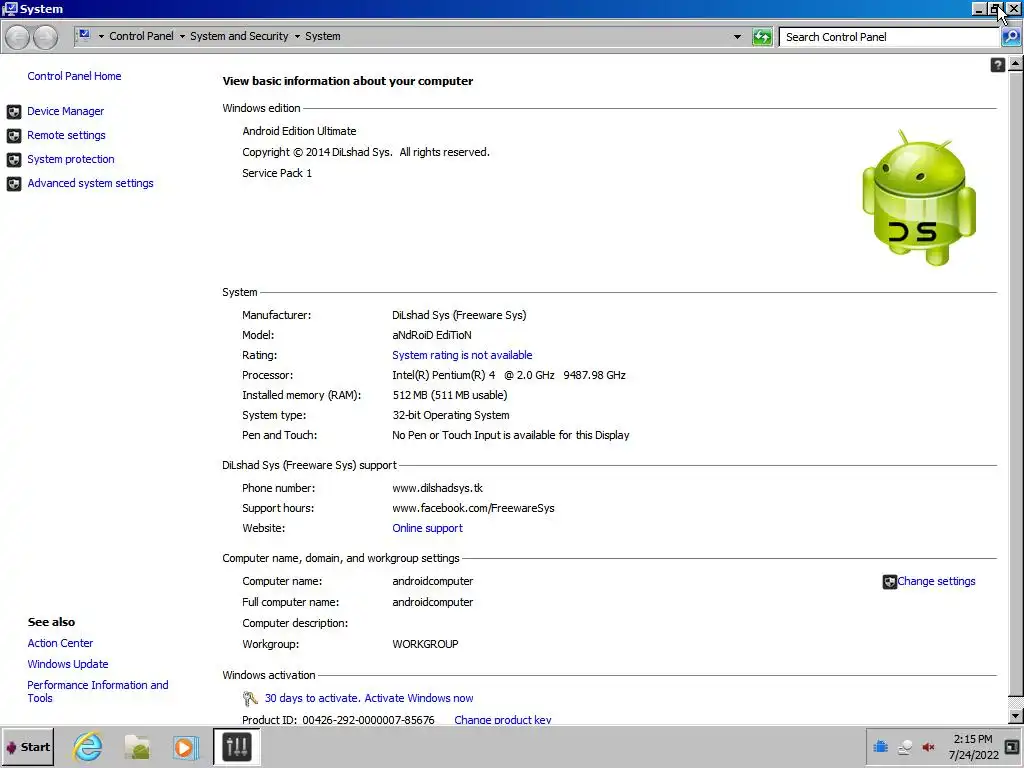Click www.facebook.com/FreewareSys text
The height and width of the screenshot is (768, 1024).
click(x=473, y=509)
